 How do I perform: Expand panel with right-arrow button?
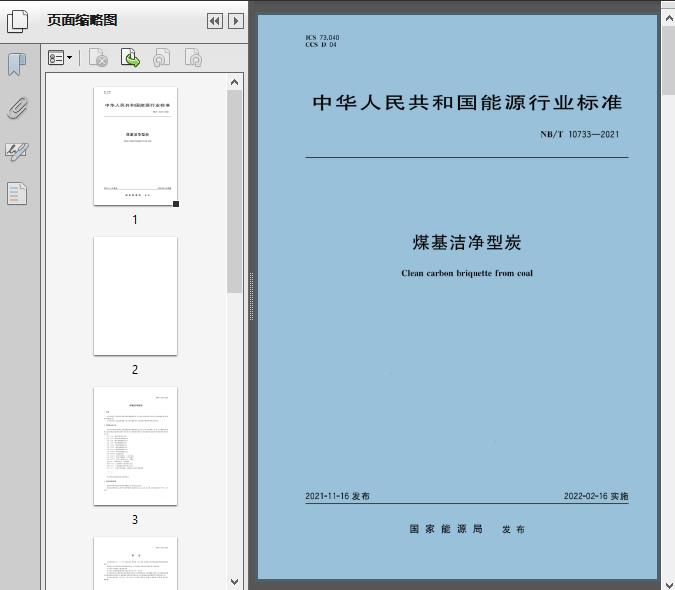[236, 21]
